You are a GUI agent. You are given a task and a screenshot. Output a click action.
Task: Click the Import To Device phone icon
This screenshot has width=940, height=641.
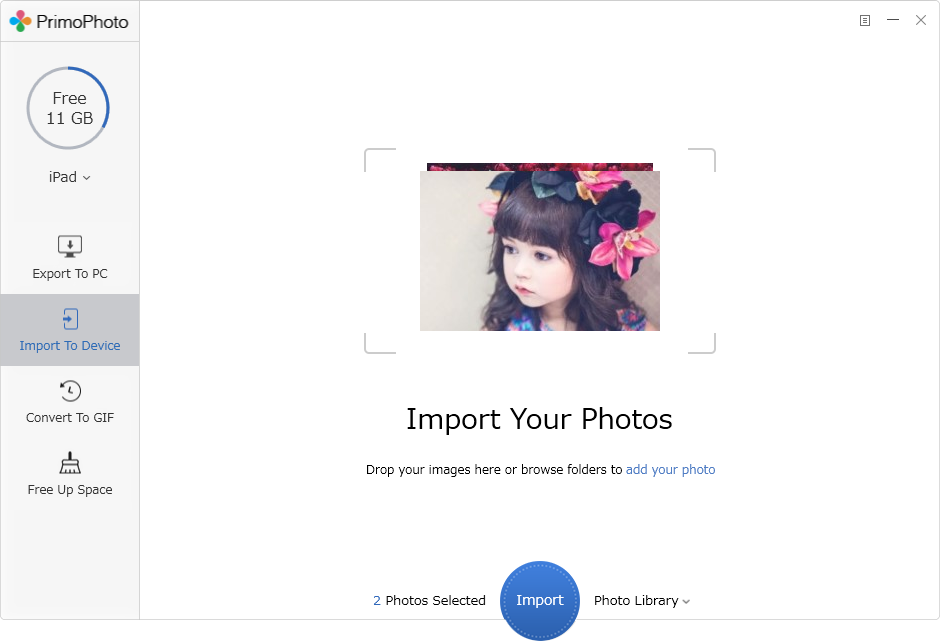coord(70,319)
